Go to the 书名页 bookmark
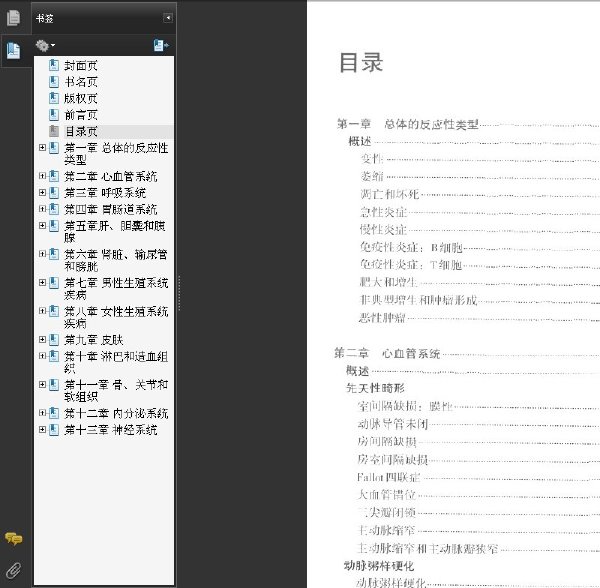Screen dimensions: 600x588 tap(81, 82)
